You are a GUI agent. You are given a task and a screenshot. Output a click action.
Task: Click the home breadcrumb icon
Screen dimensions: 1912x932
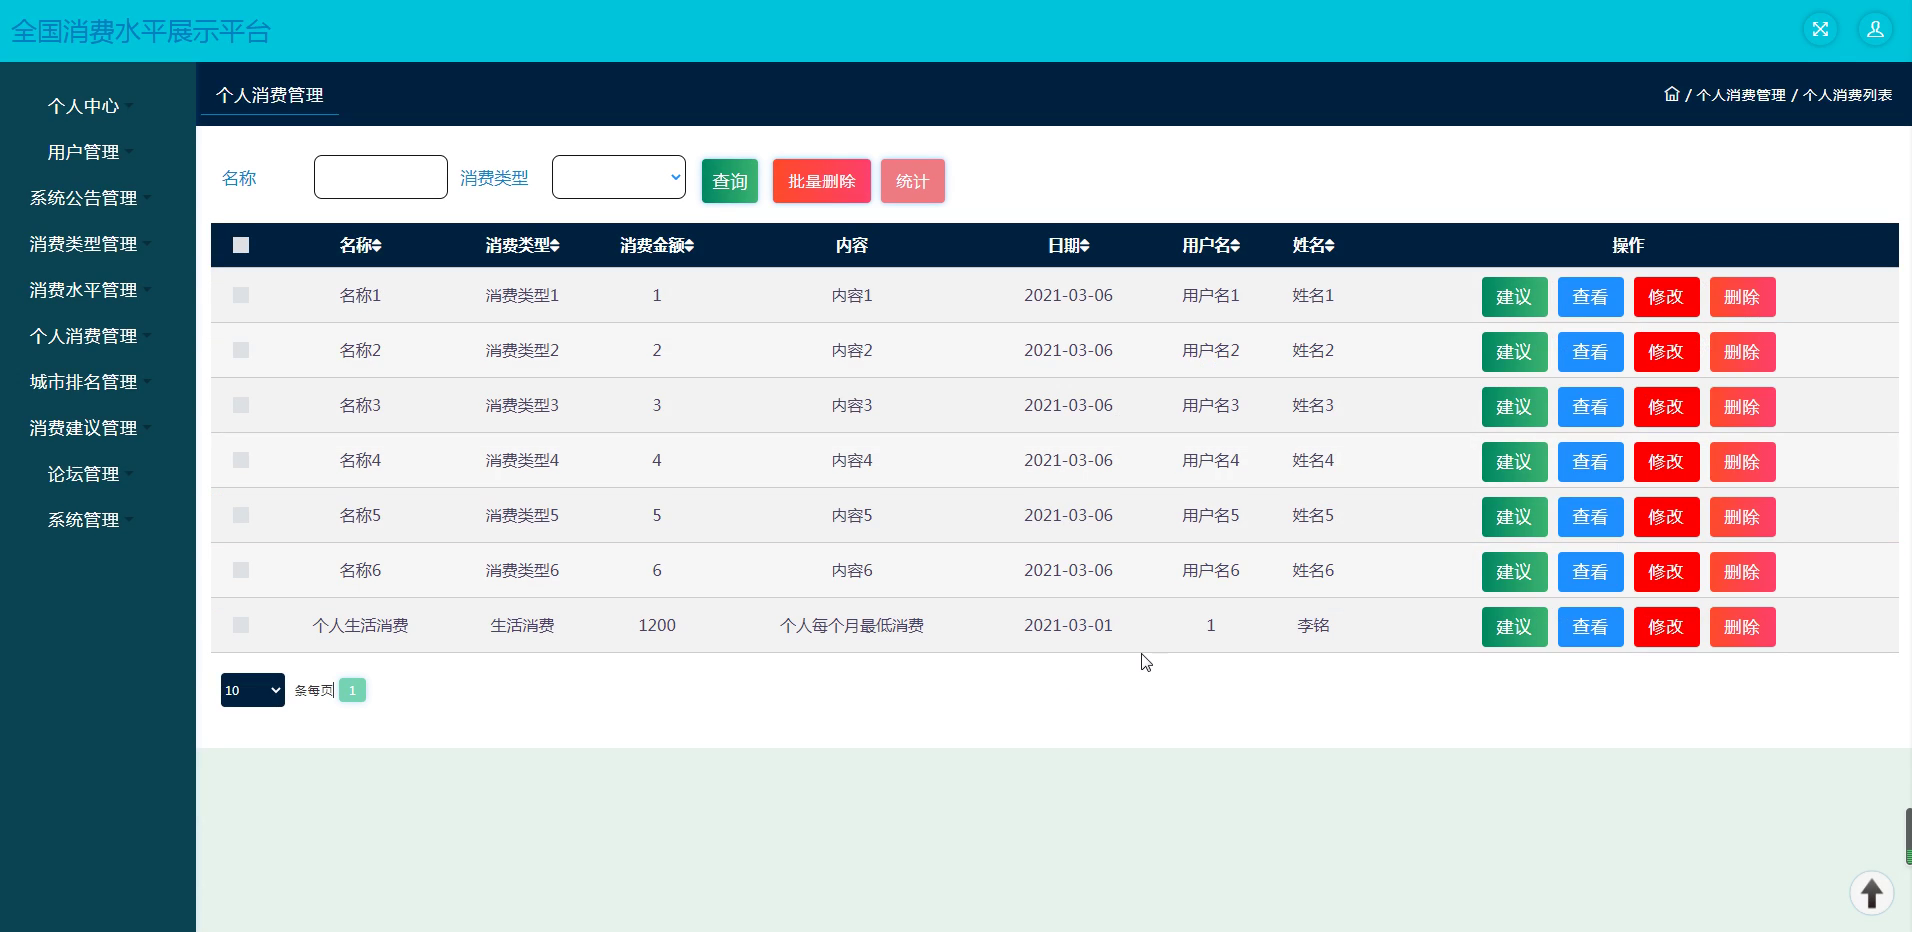[x=1671, y=94]
